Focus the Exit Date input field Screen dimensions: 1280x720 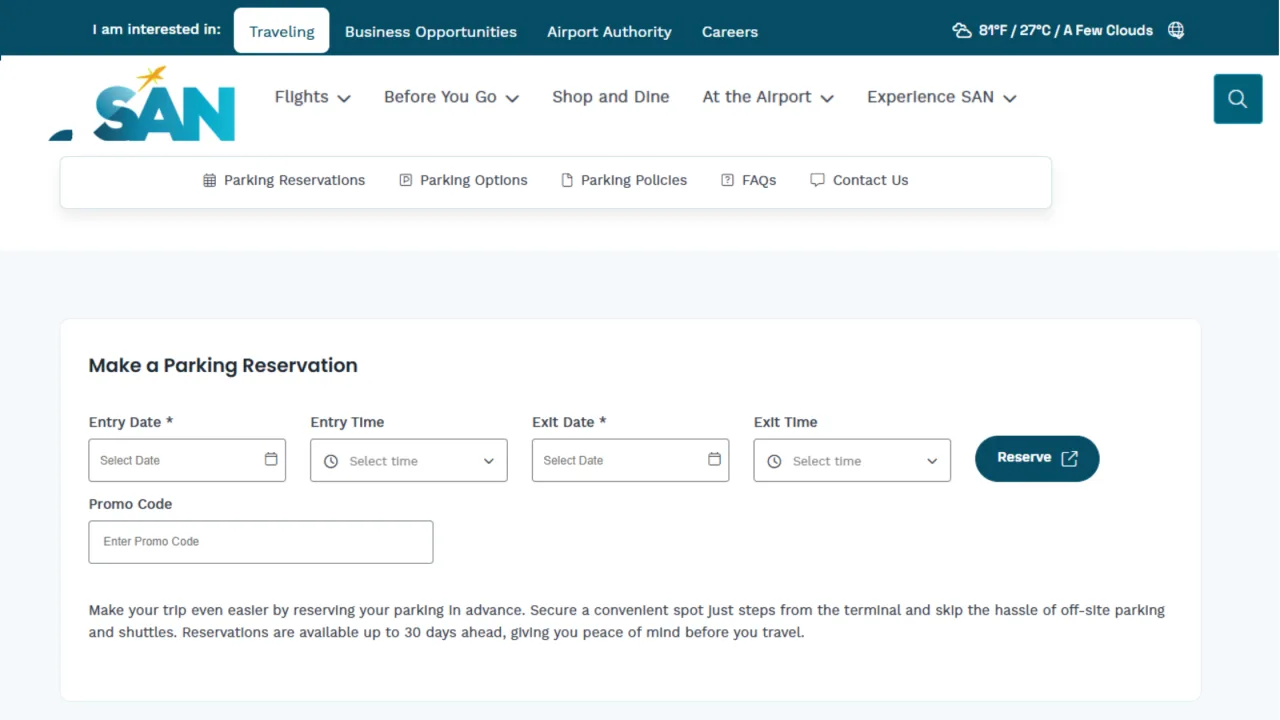click(630, 460)
